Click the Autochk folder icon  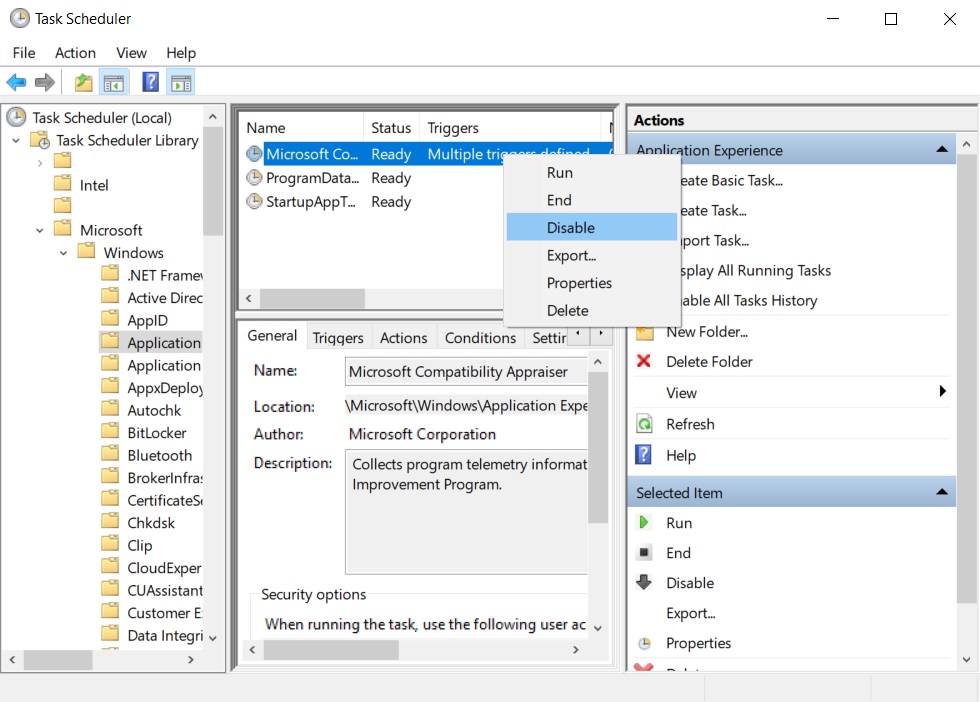coord(110,408)
